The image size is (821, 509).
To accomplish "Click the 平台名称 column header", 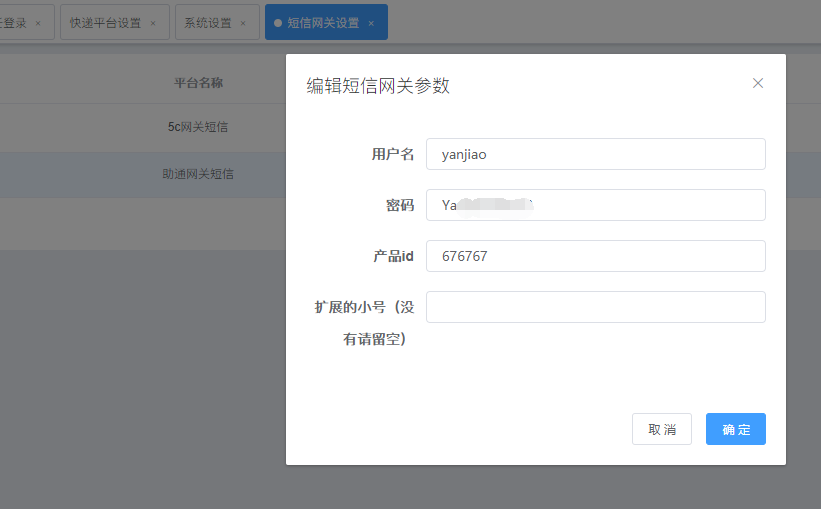I will point(198,83).
